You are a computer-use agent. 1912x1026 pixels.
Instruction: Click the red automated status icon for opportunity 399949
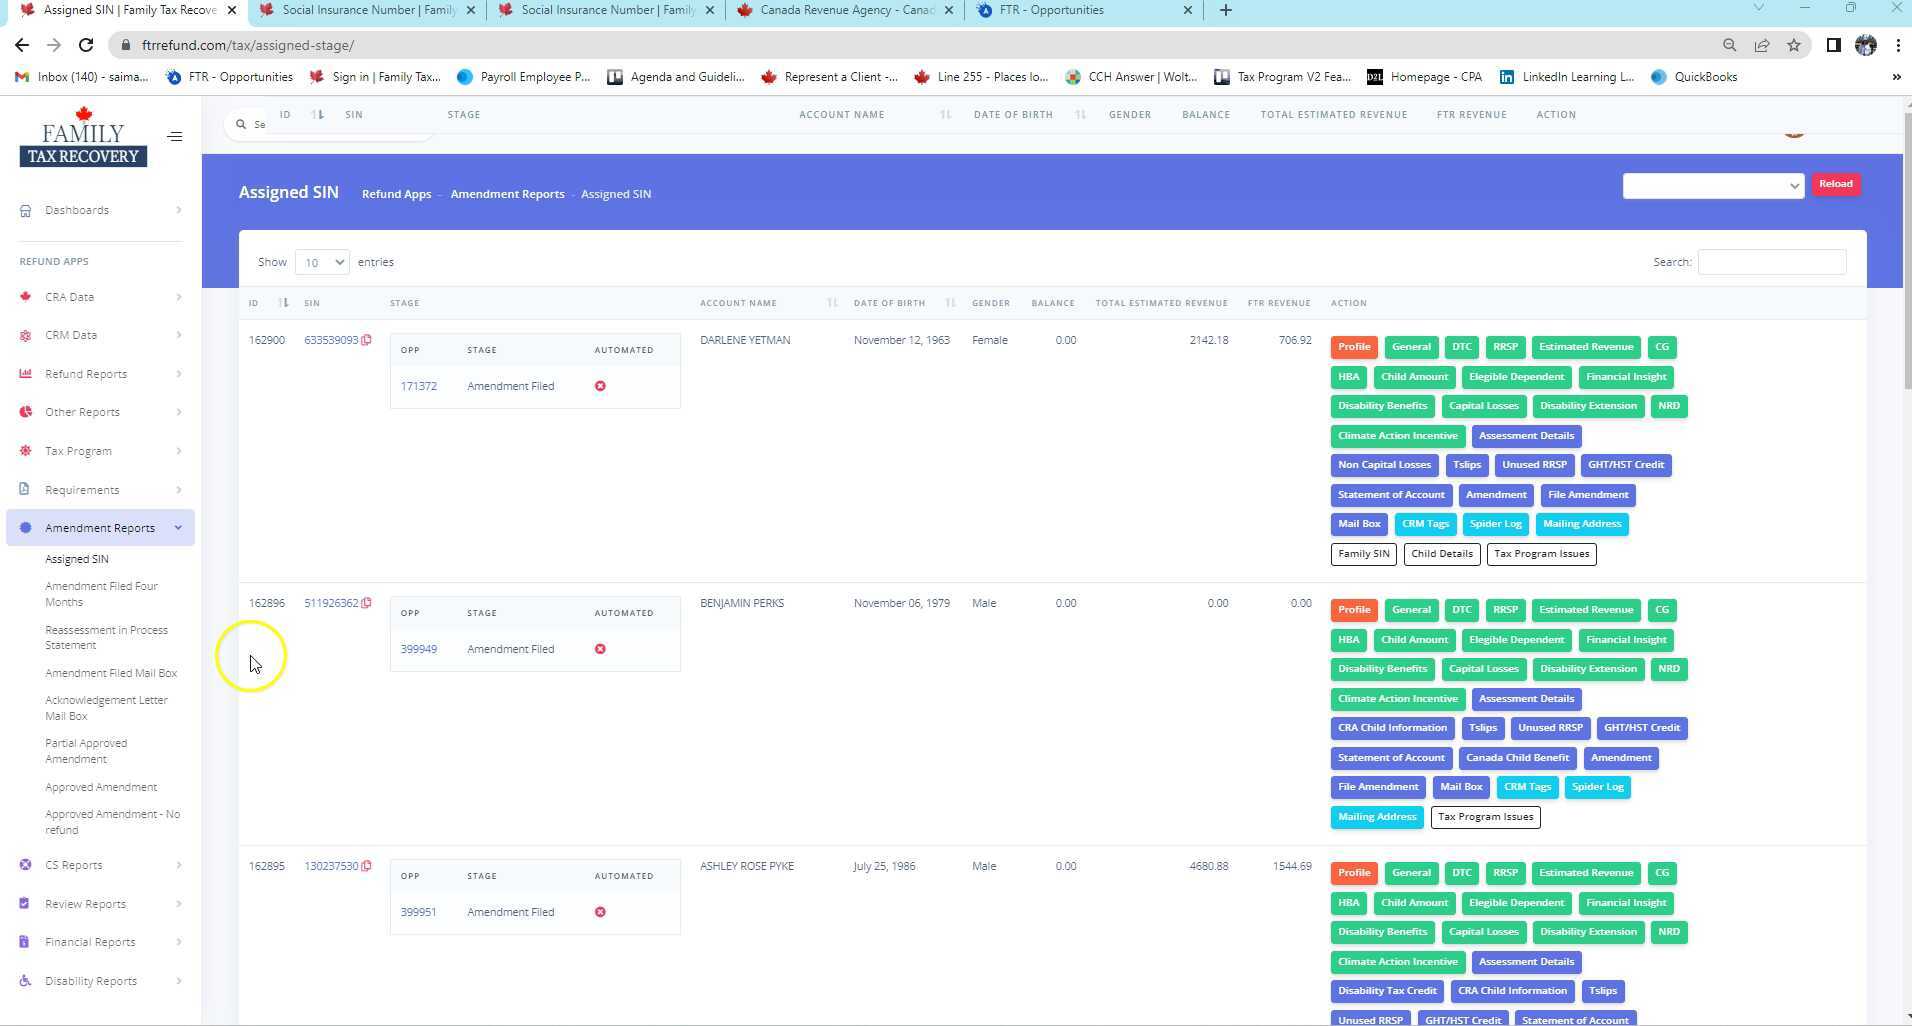(600, 649)
